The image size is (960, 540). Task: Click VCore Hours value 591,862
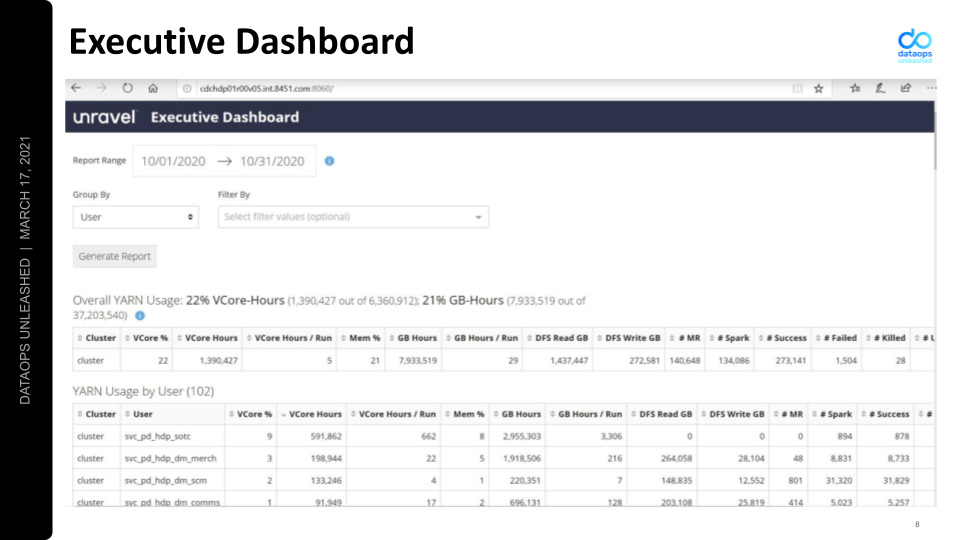(x=326, y=437)
